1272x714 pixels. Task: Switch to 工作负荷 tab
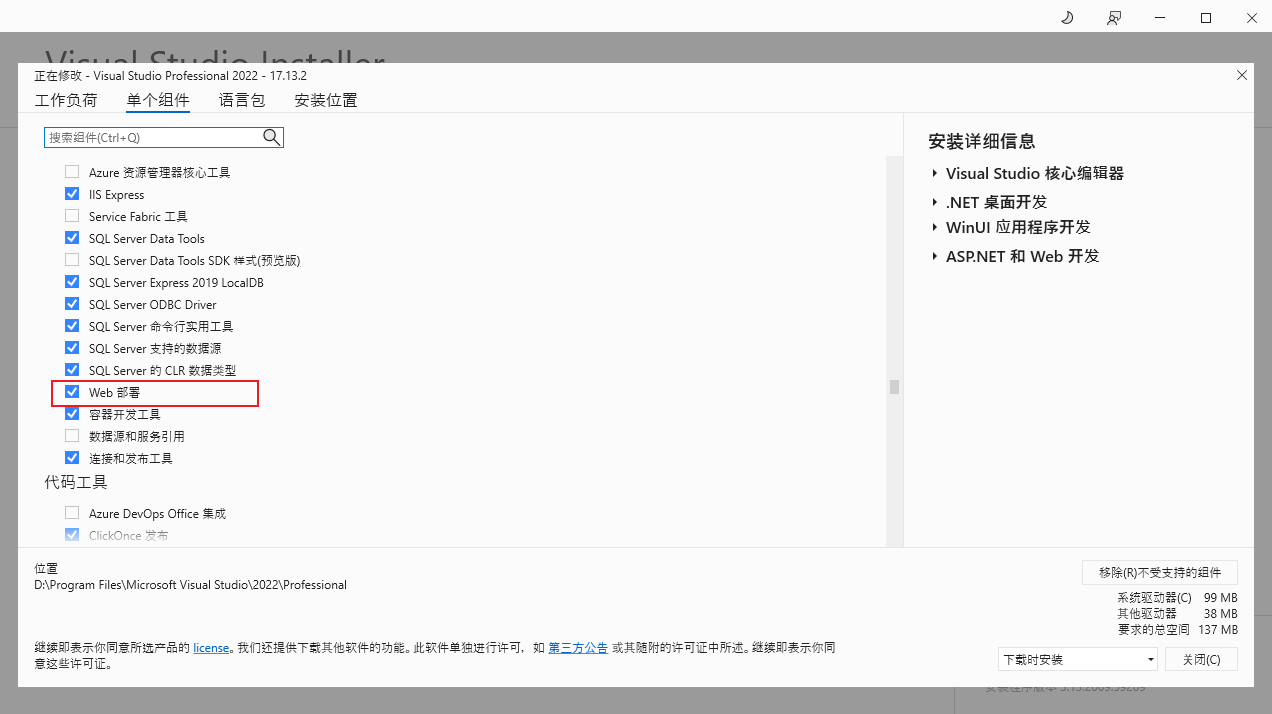[x=66, y=100]
